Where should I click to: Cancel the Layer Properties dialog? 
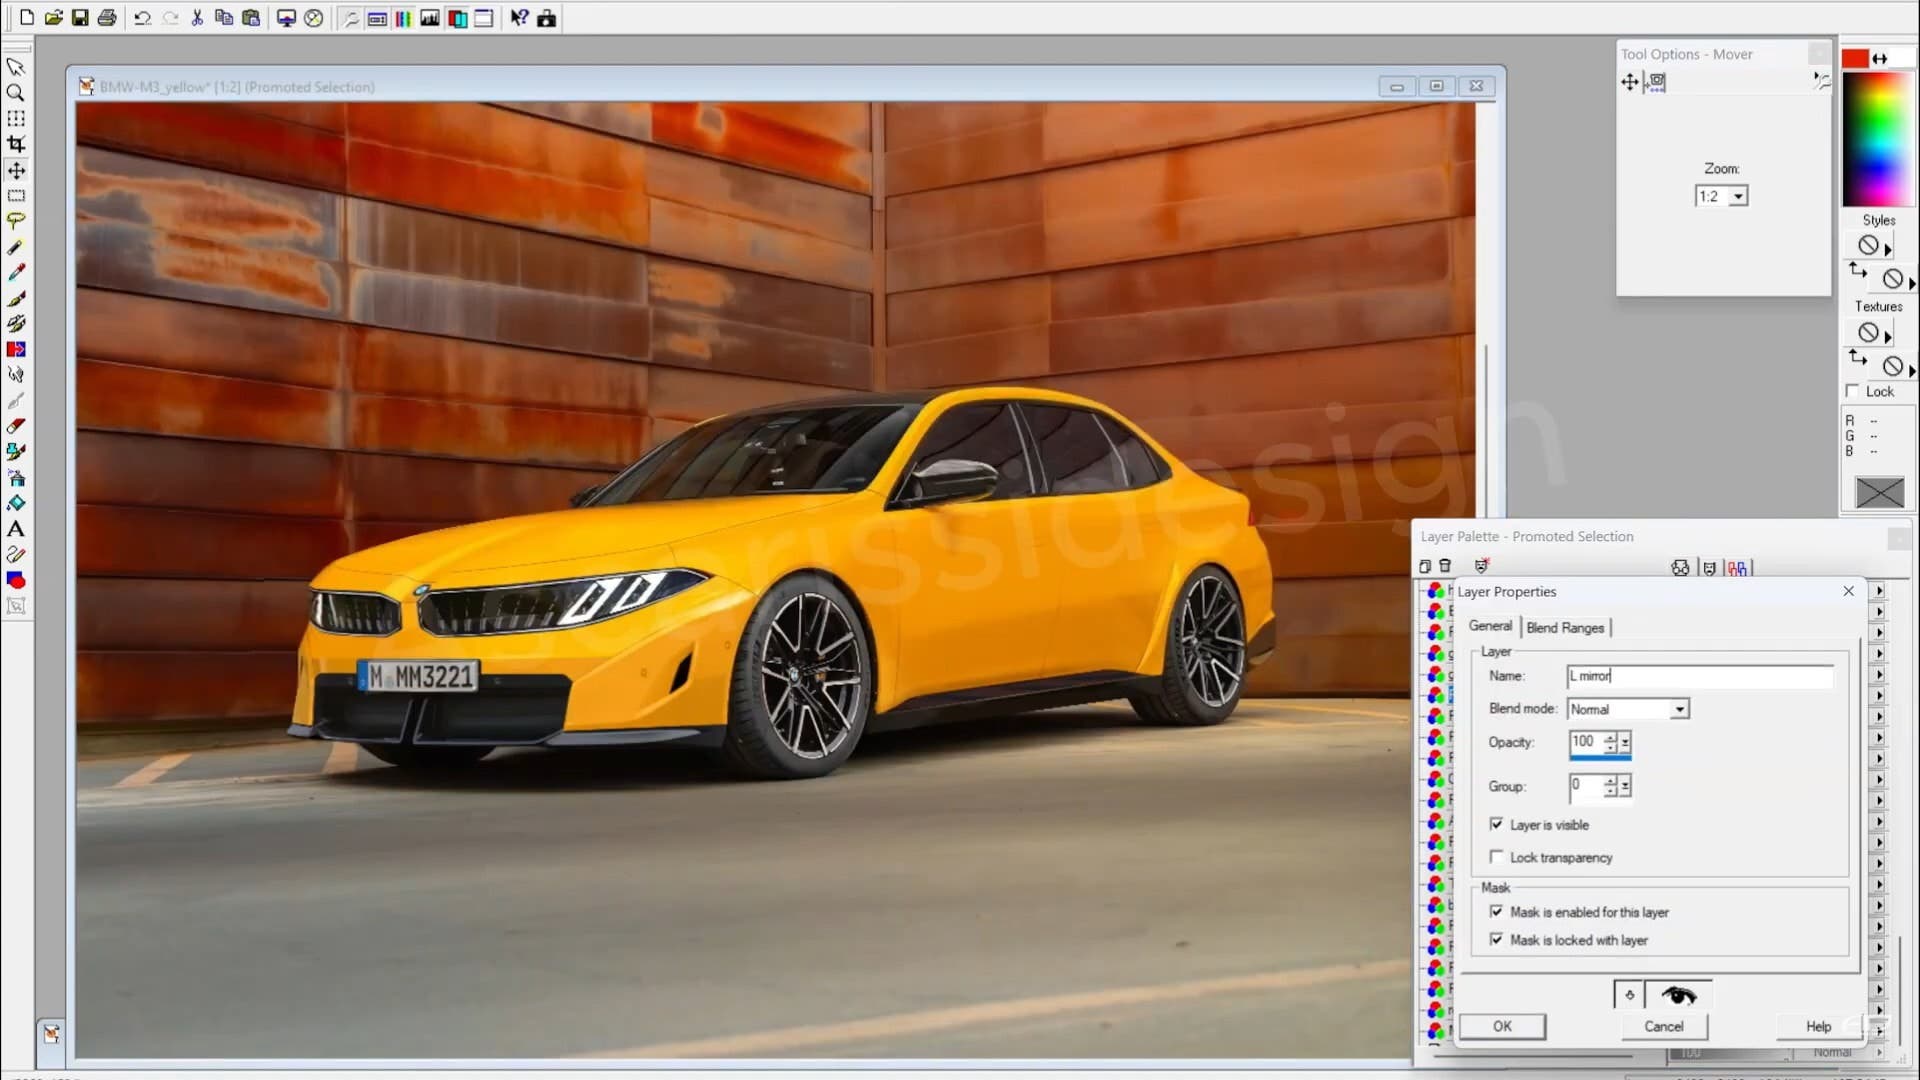1664,1026
